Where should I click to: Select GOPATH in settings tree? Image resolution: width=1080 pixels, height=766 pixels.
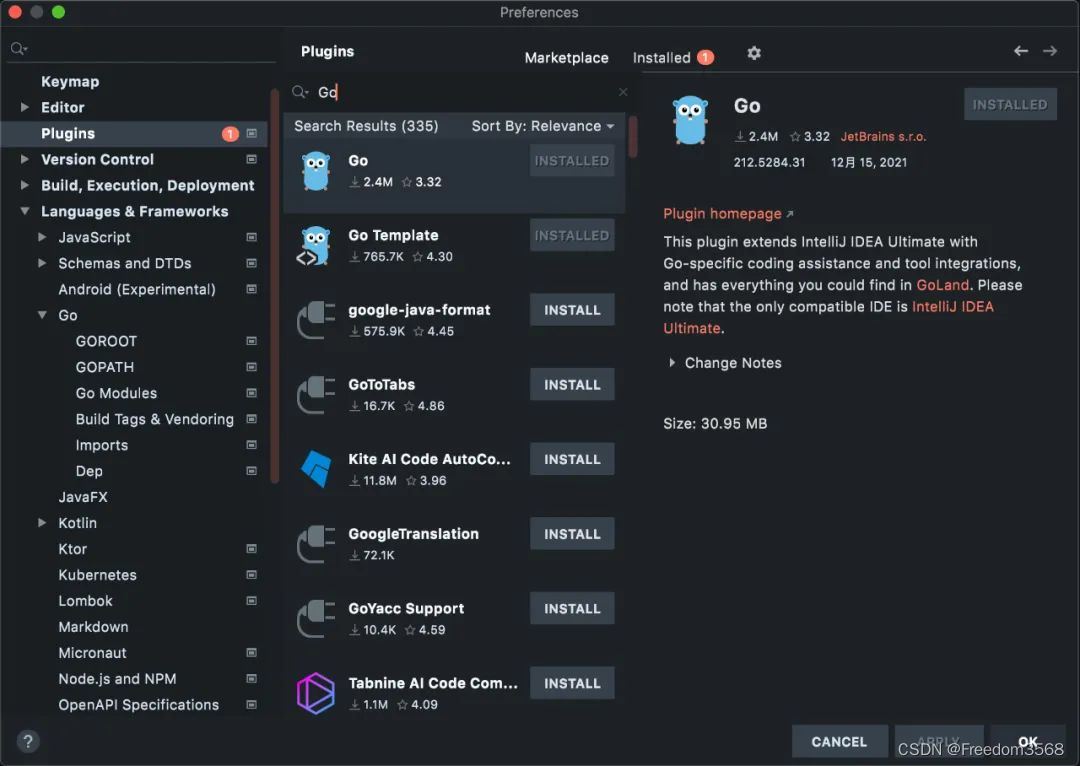(x=105, y=367)
